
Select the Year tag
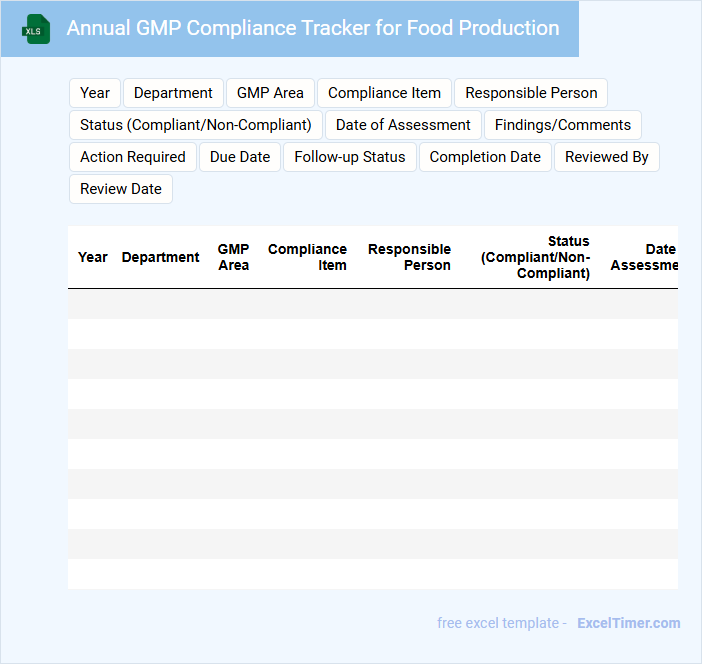[x=95, y=93]
